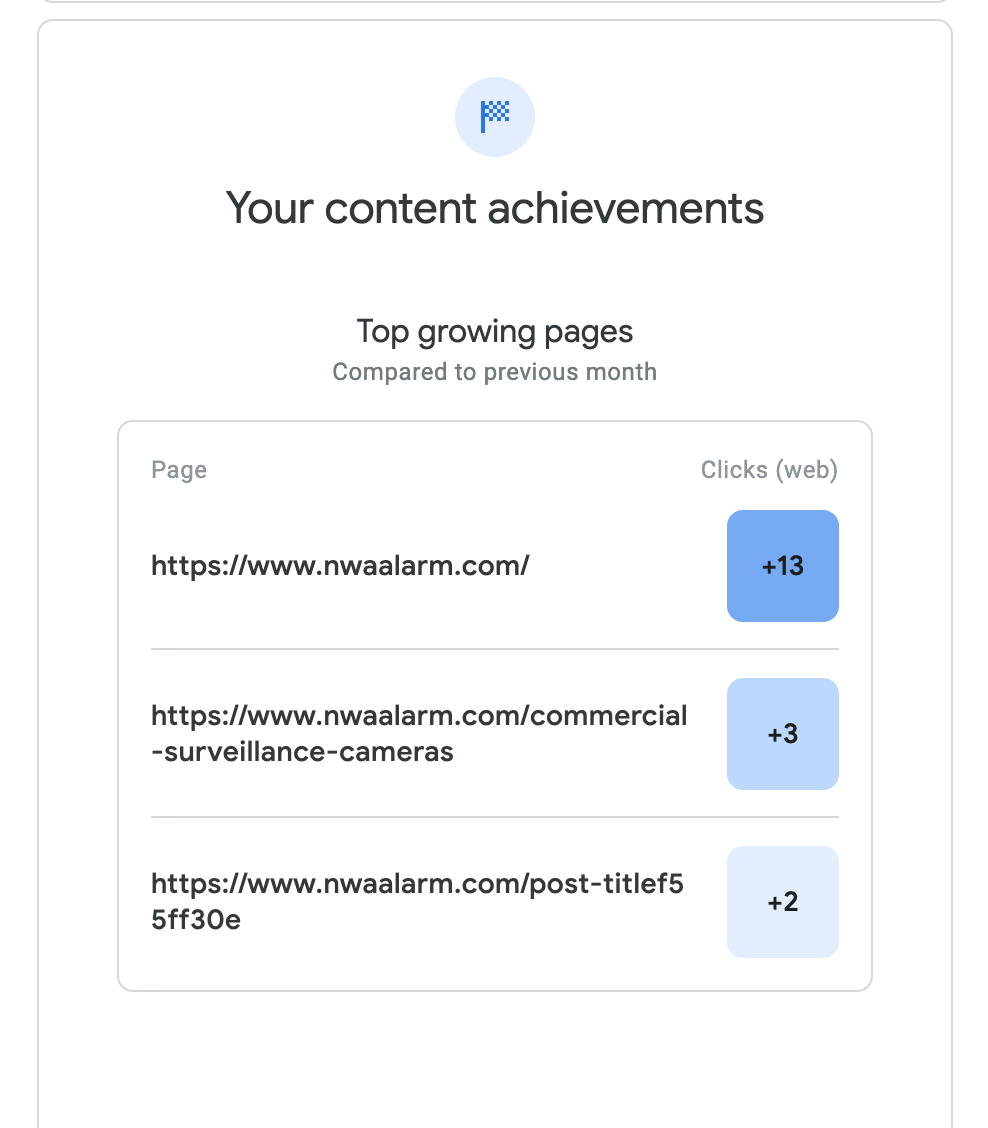The image size is (988, 1128).
Task: Click the +2 clicks badge
Action: coord(782,902)
